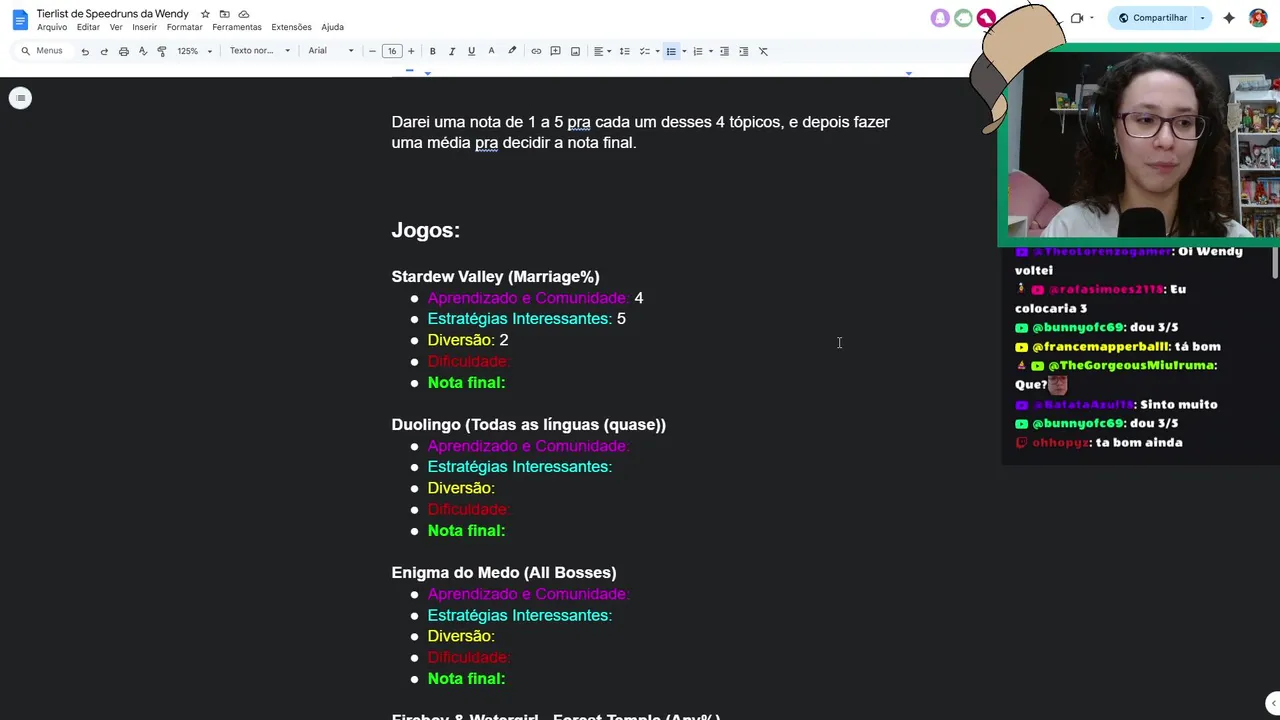
Task: Toggle the numbered list button
Action: [698, 51]
